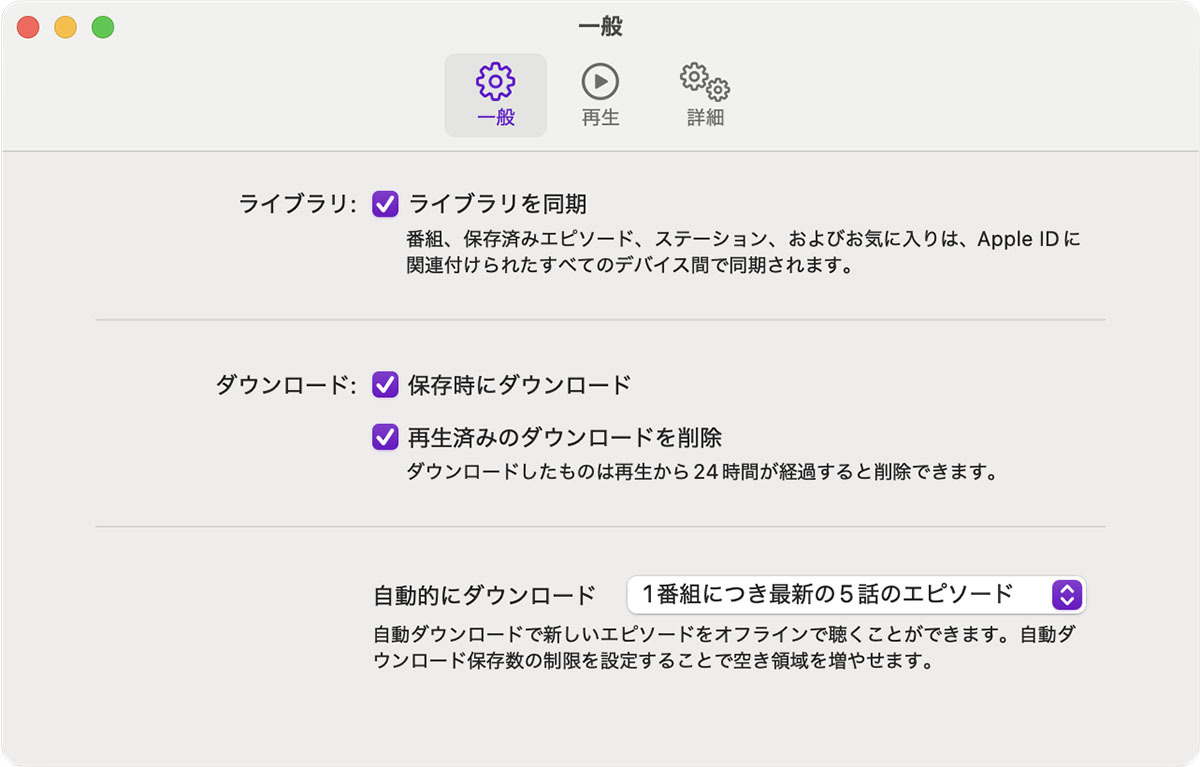The width and height of the screenshot is (1200, 767).
Task: Click the 再生済みのダウンロードを削除 label text
Action: coord(565,438)
